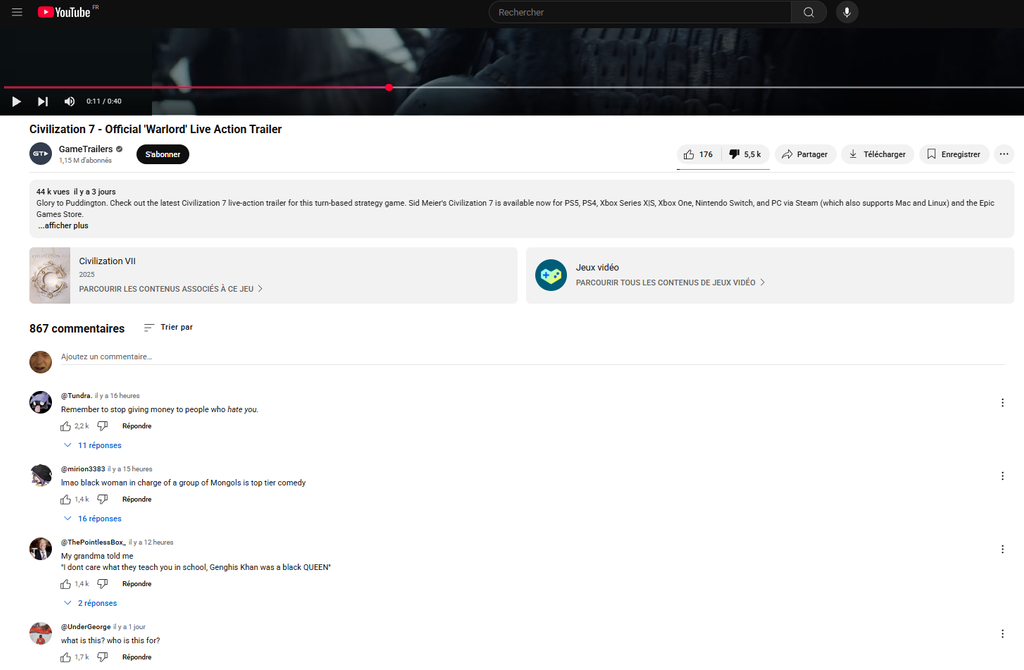Save video with Enregistrer button
The height and width of the screenshot is (670, 1024).
tap(953, 154)
